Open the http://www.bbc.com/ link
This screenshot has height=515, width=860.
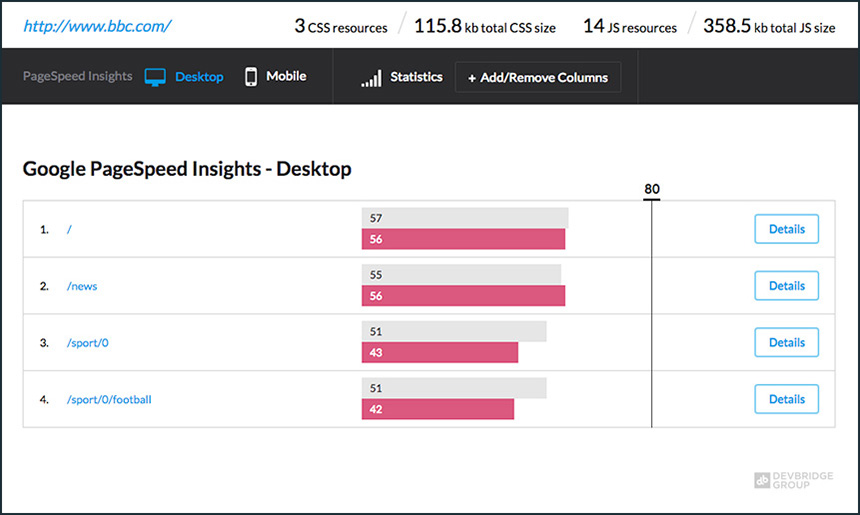click(97, 26)
